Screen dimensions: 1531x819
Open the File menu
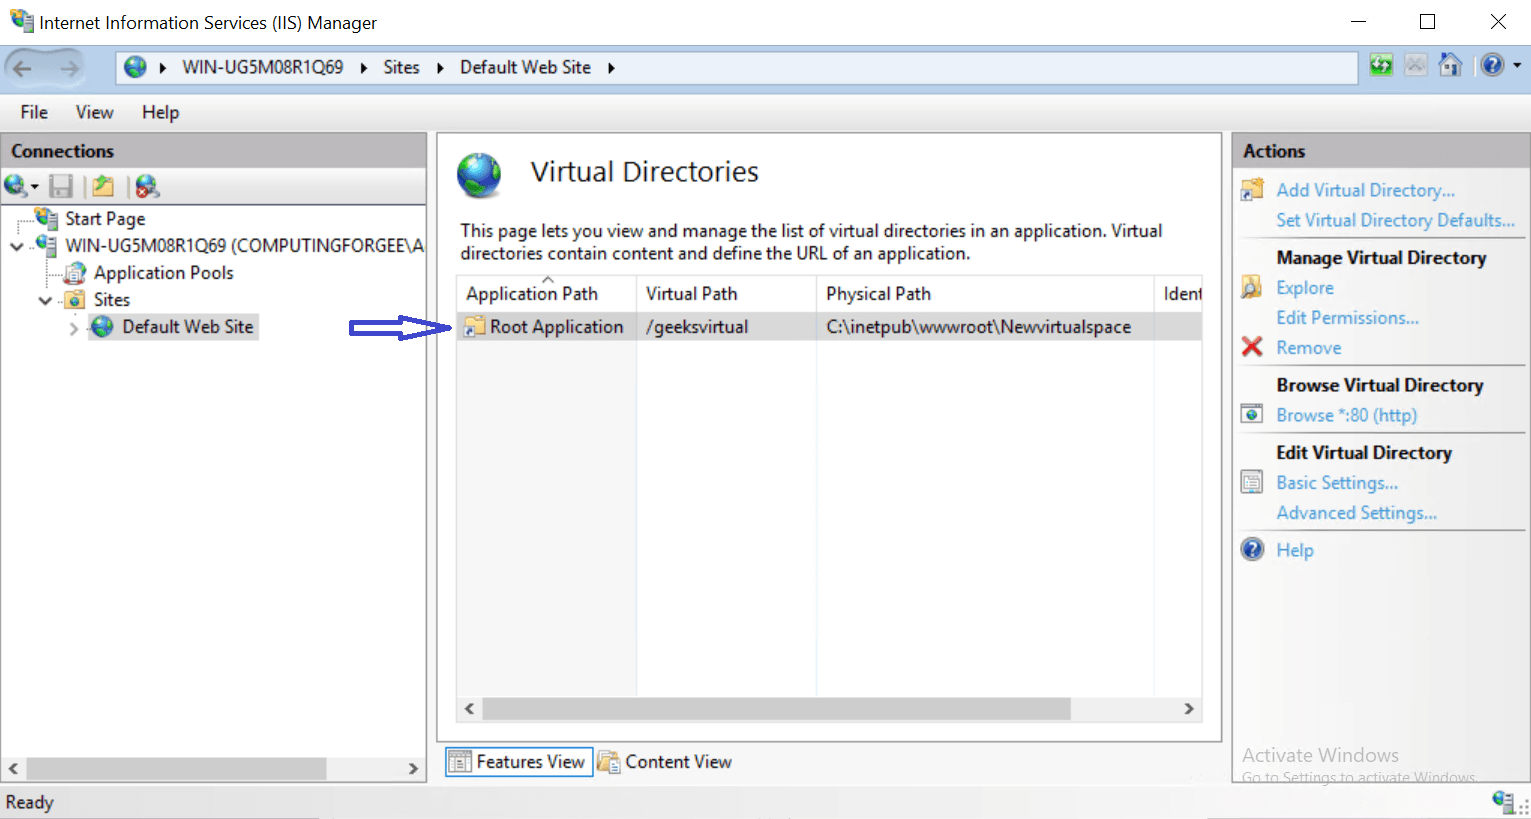click(x=33, y=112)
